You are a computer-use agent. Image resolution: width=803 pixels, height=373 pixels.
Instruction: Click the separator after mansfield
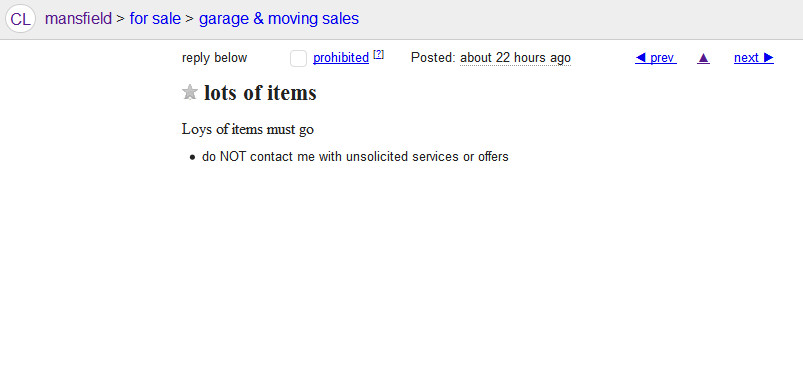121,19
